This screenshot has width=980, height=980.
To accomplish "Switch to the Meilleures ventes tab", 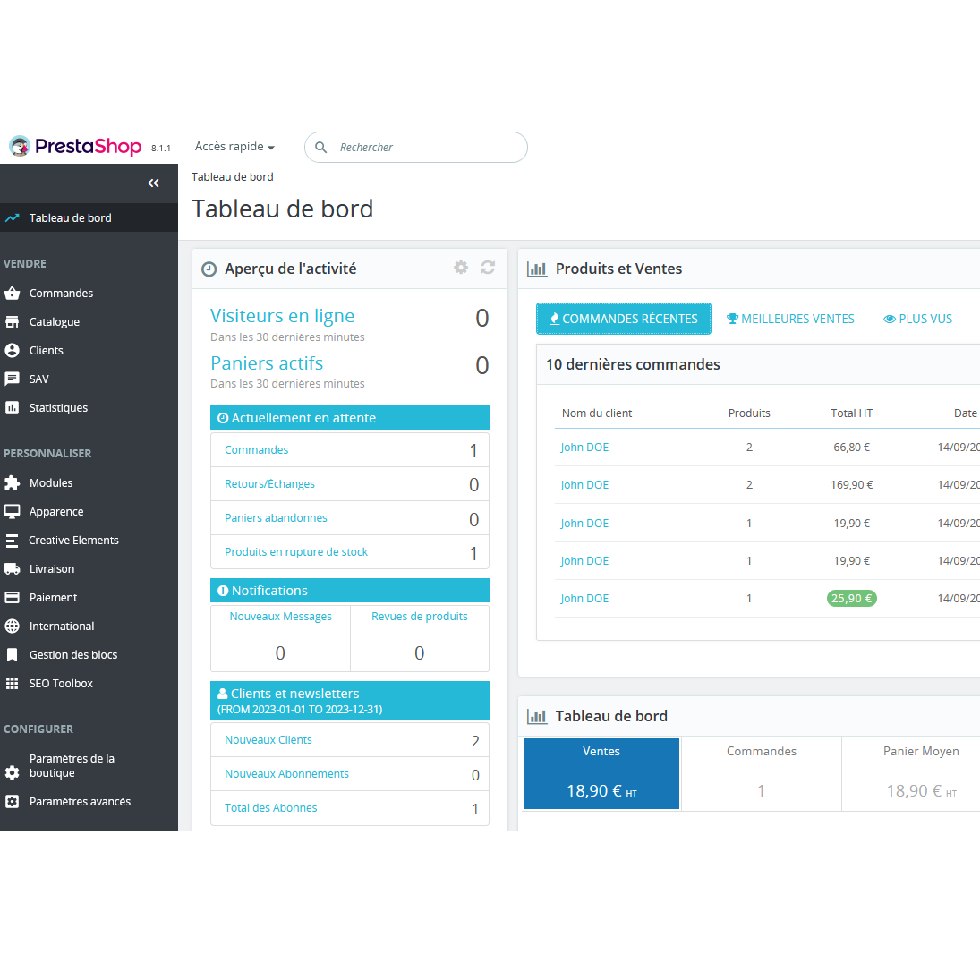I will tap(791, 319).
